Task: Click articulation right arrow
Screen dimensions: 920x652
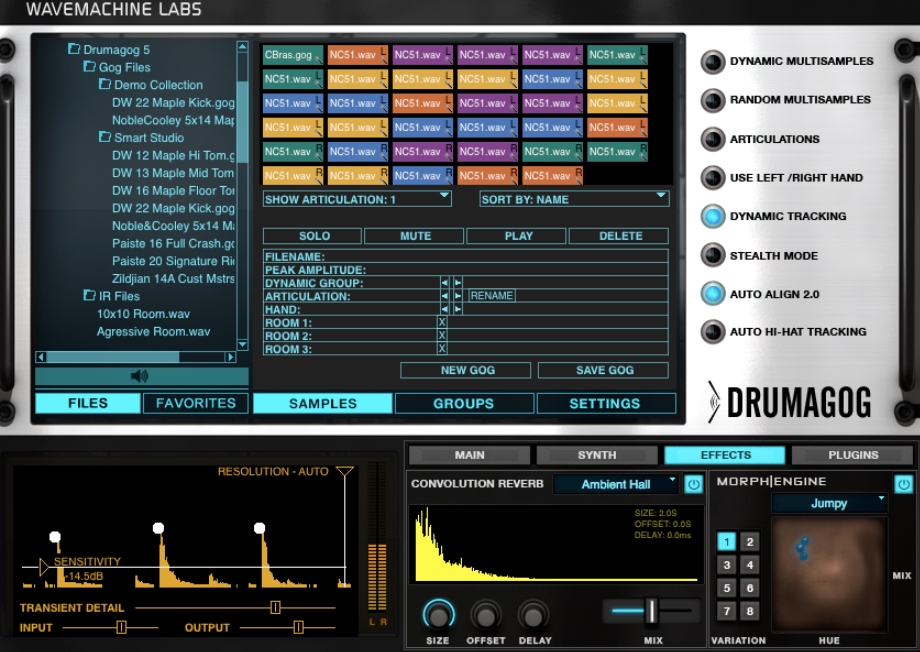Action: pyautogui.click(x=458, y=296)
